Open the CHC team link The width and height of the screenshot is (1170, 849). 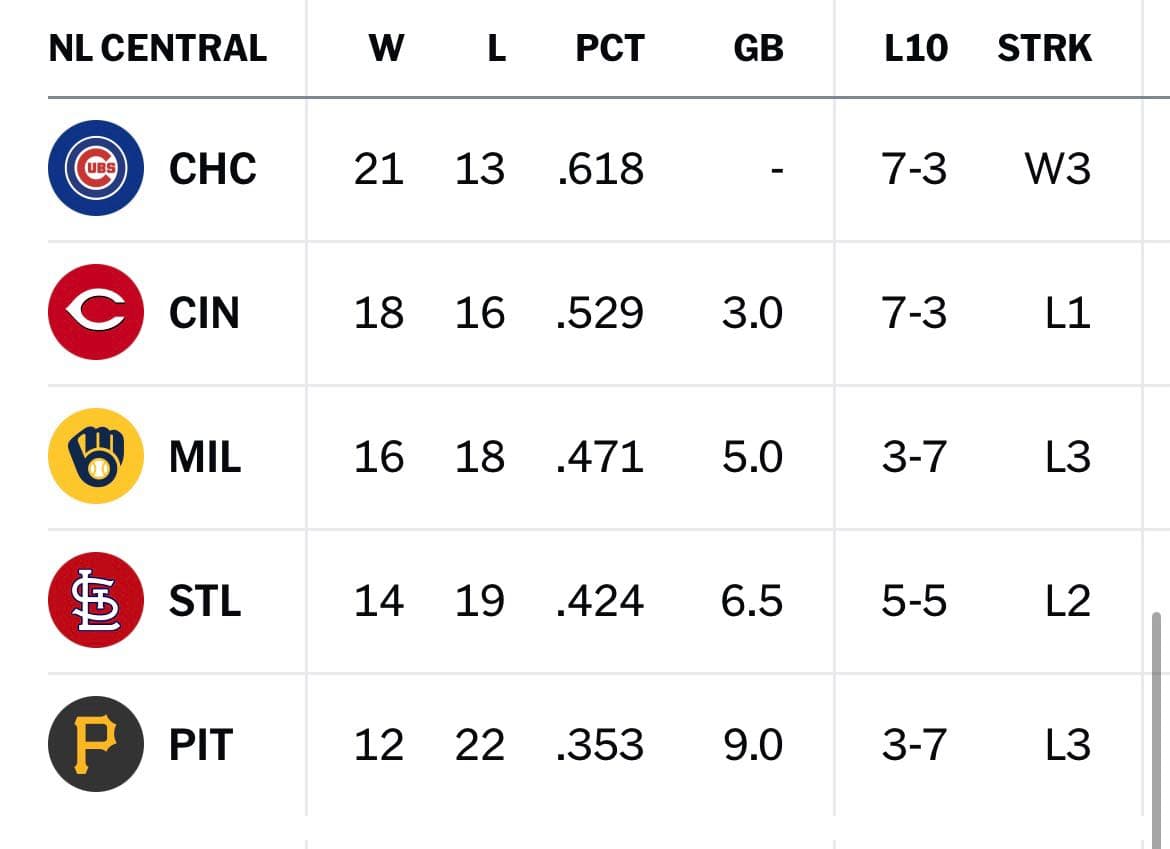click(212, 168)
